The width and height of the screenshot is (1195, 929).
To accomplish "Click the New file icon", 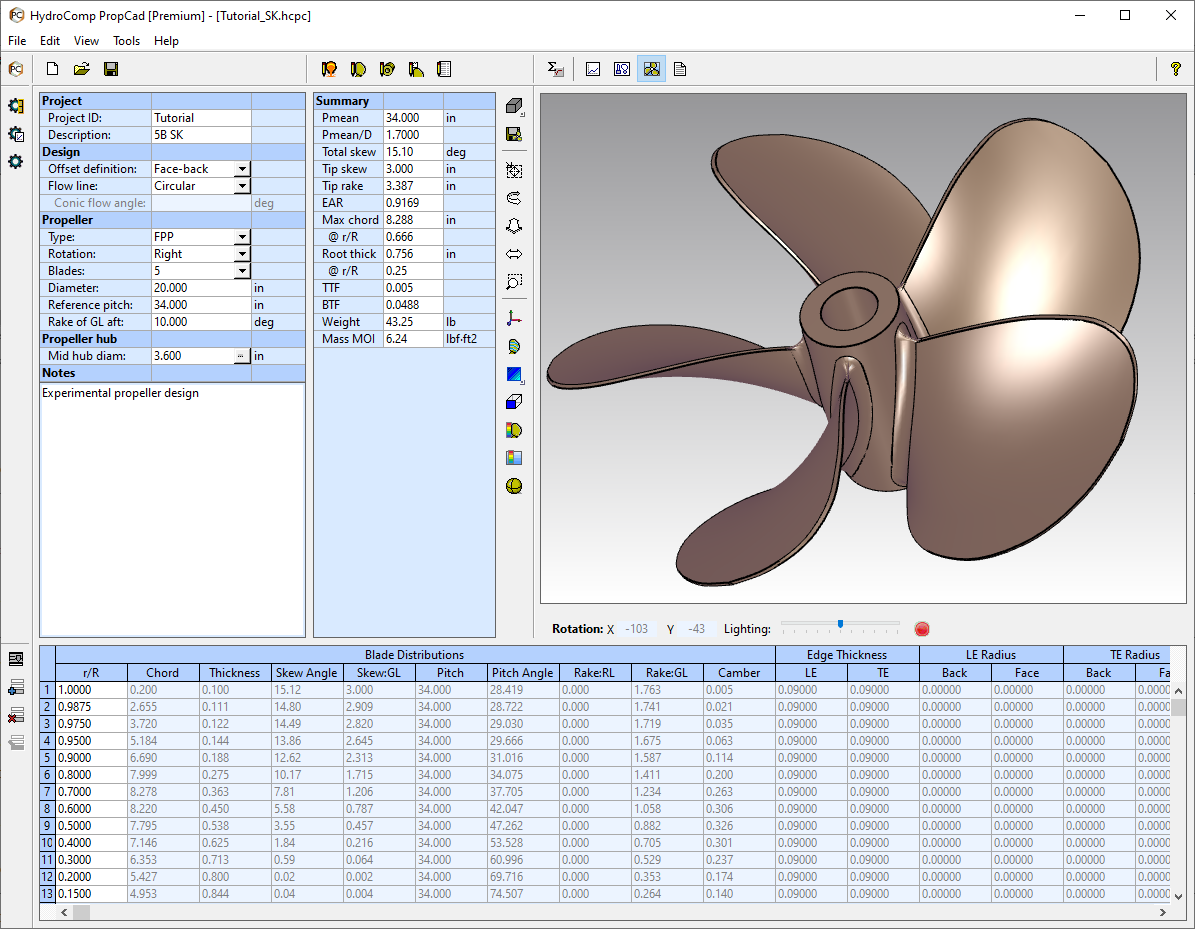I will pyautogui.click(x=53, y=69).
